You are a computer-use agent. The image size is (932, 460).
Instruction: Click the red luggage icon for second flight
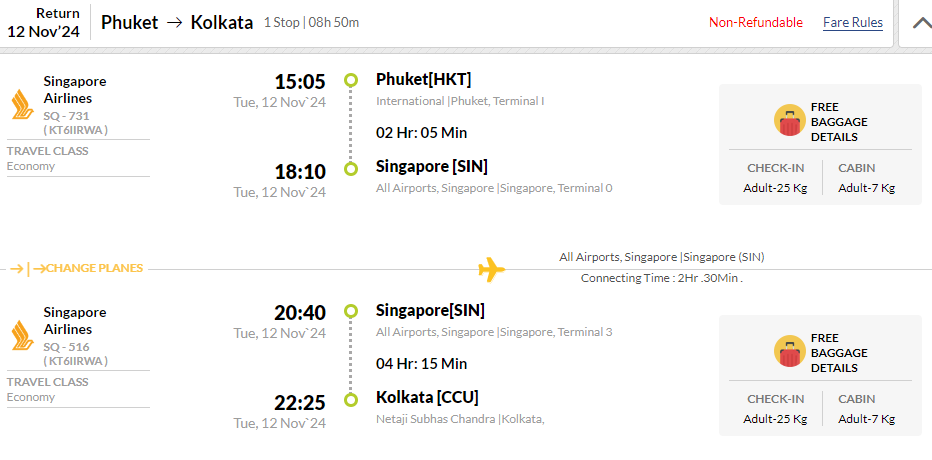789,351
